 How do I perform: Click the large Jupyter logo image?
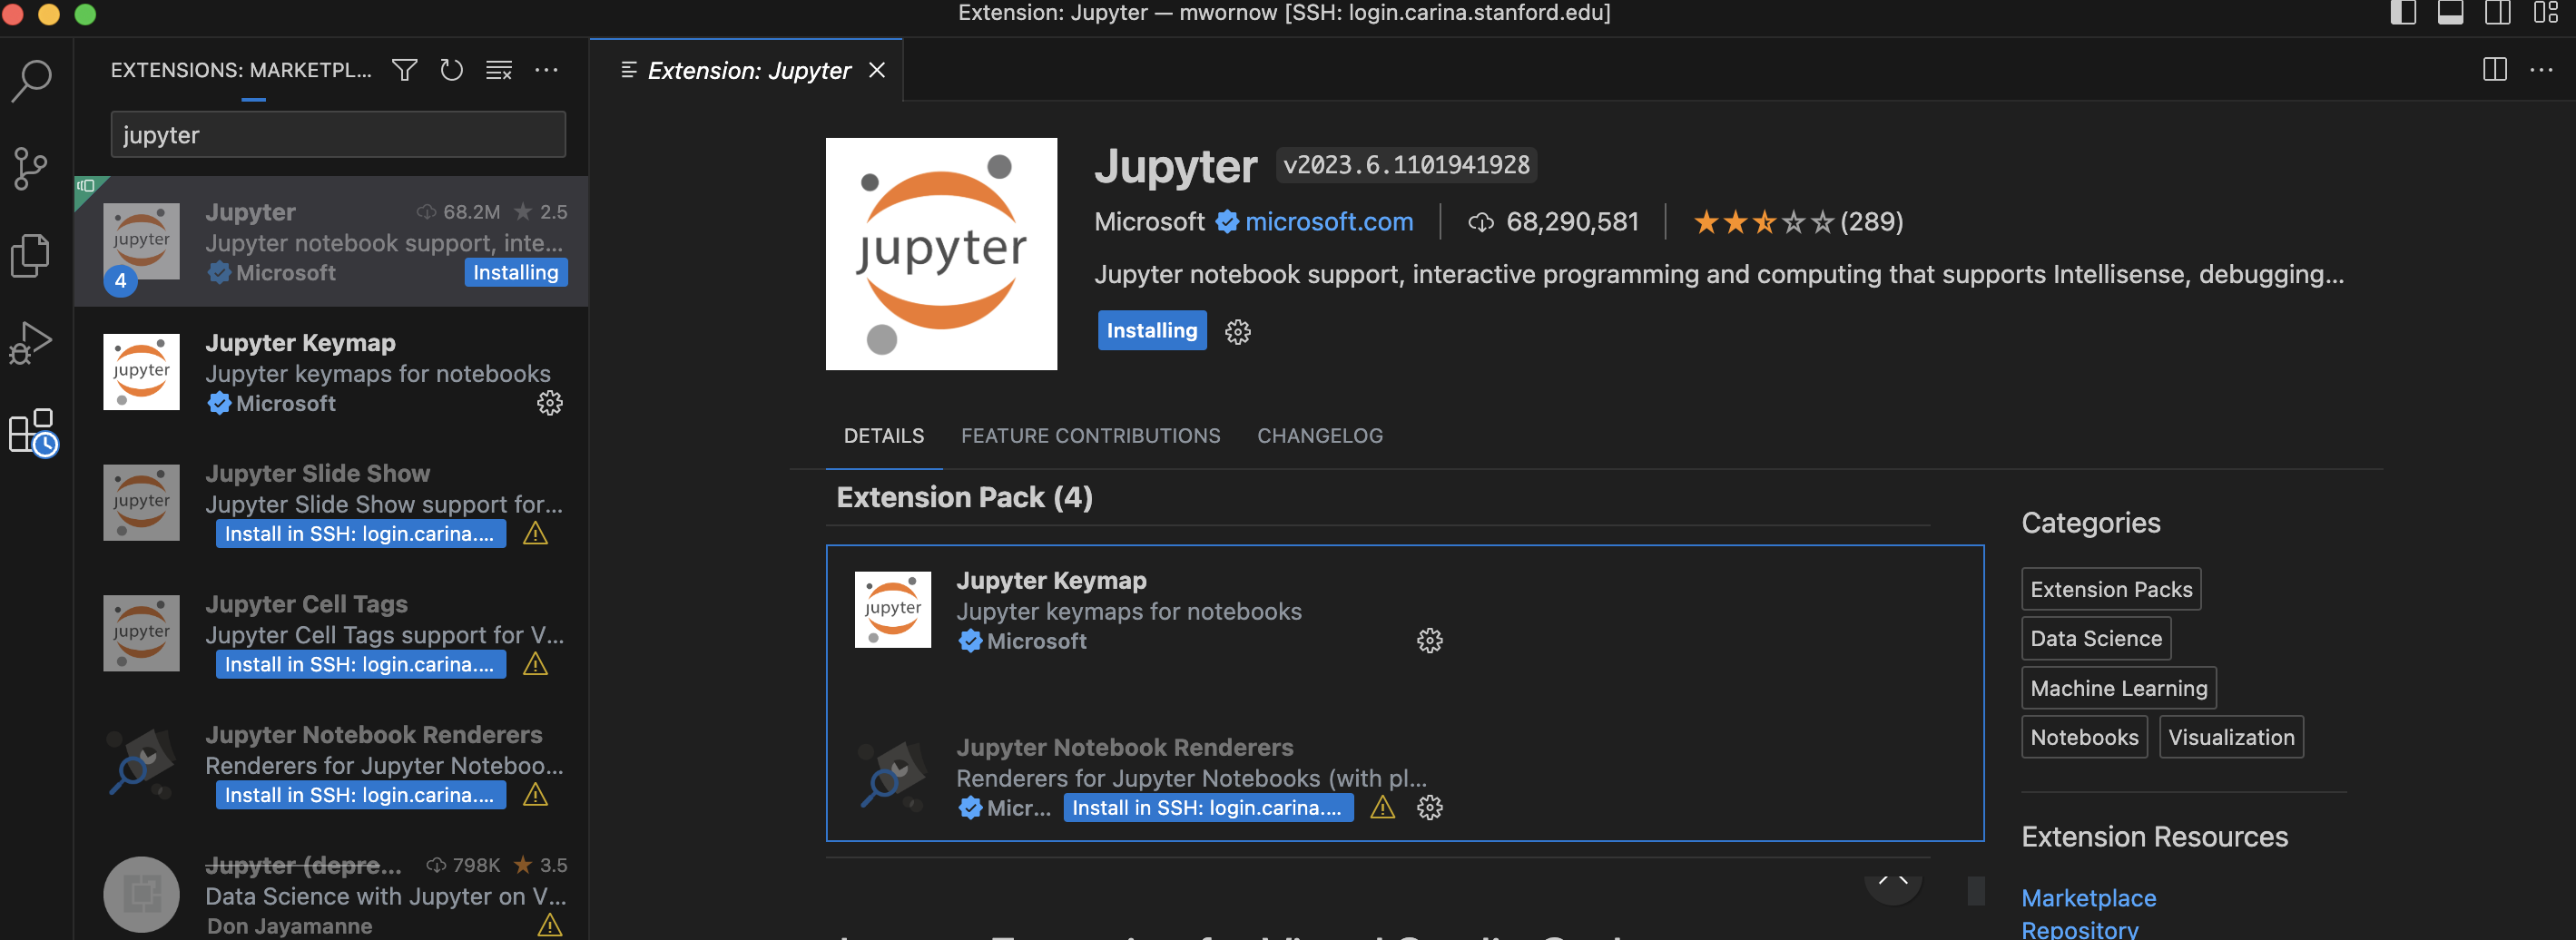pos(941,254)
